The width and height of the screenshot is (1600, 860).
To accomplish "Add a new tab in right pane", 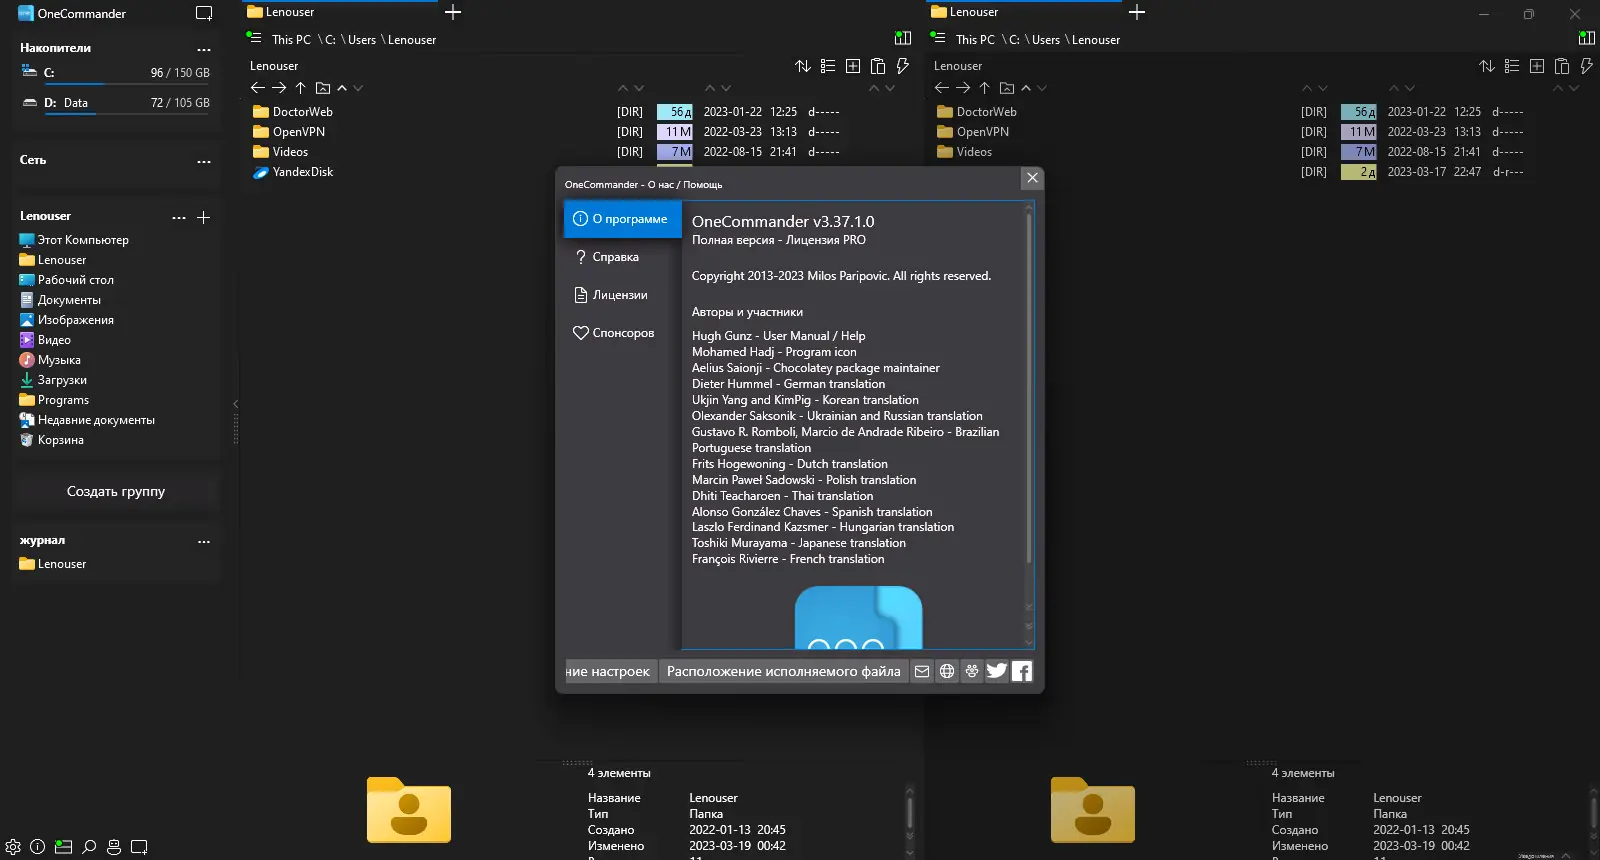I will point(1137,12).
